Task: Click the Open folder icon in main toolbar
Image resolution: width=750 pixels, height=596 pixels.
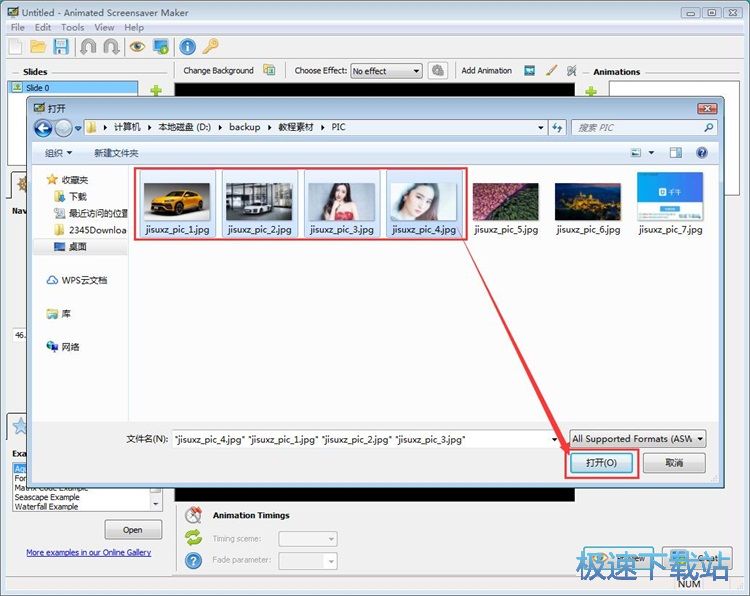Action: (x=38, y=47)
